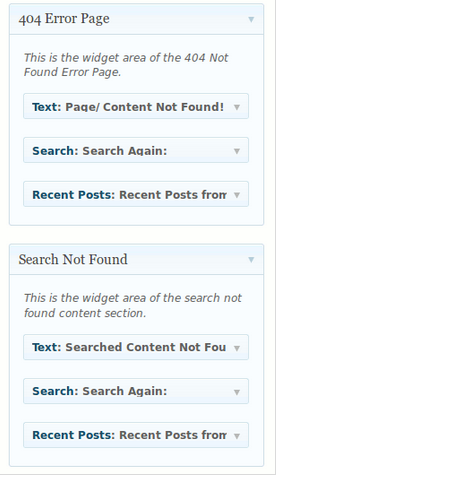
Task: Click empty area below widgets in 404 Error Page panel
Action: [x=136, y=216]
